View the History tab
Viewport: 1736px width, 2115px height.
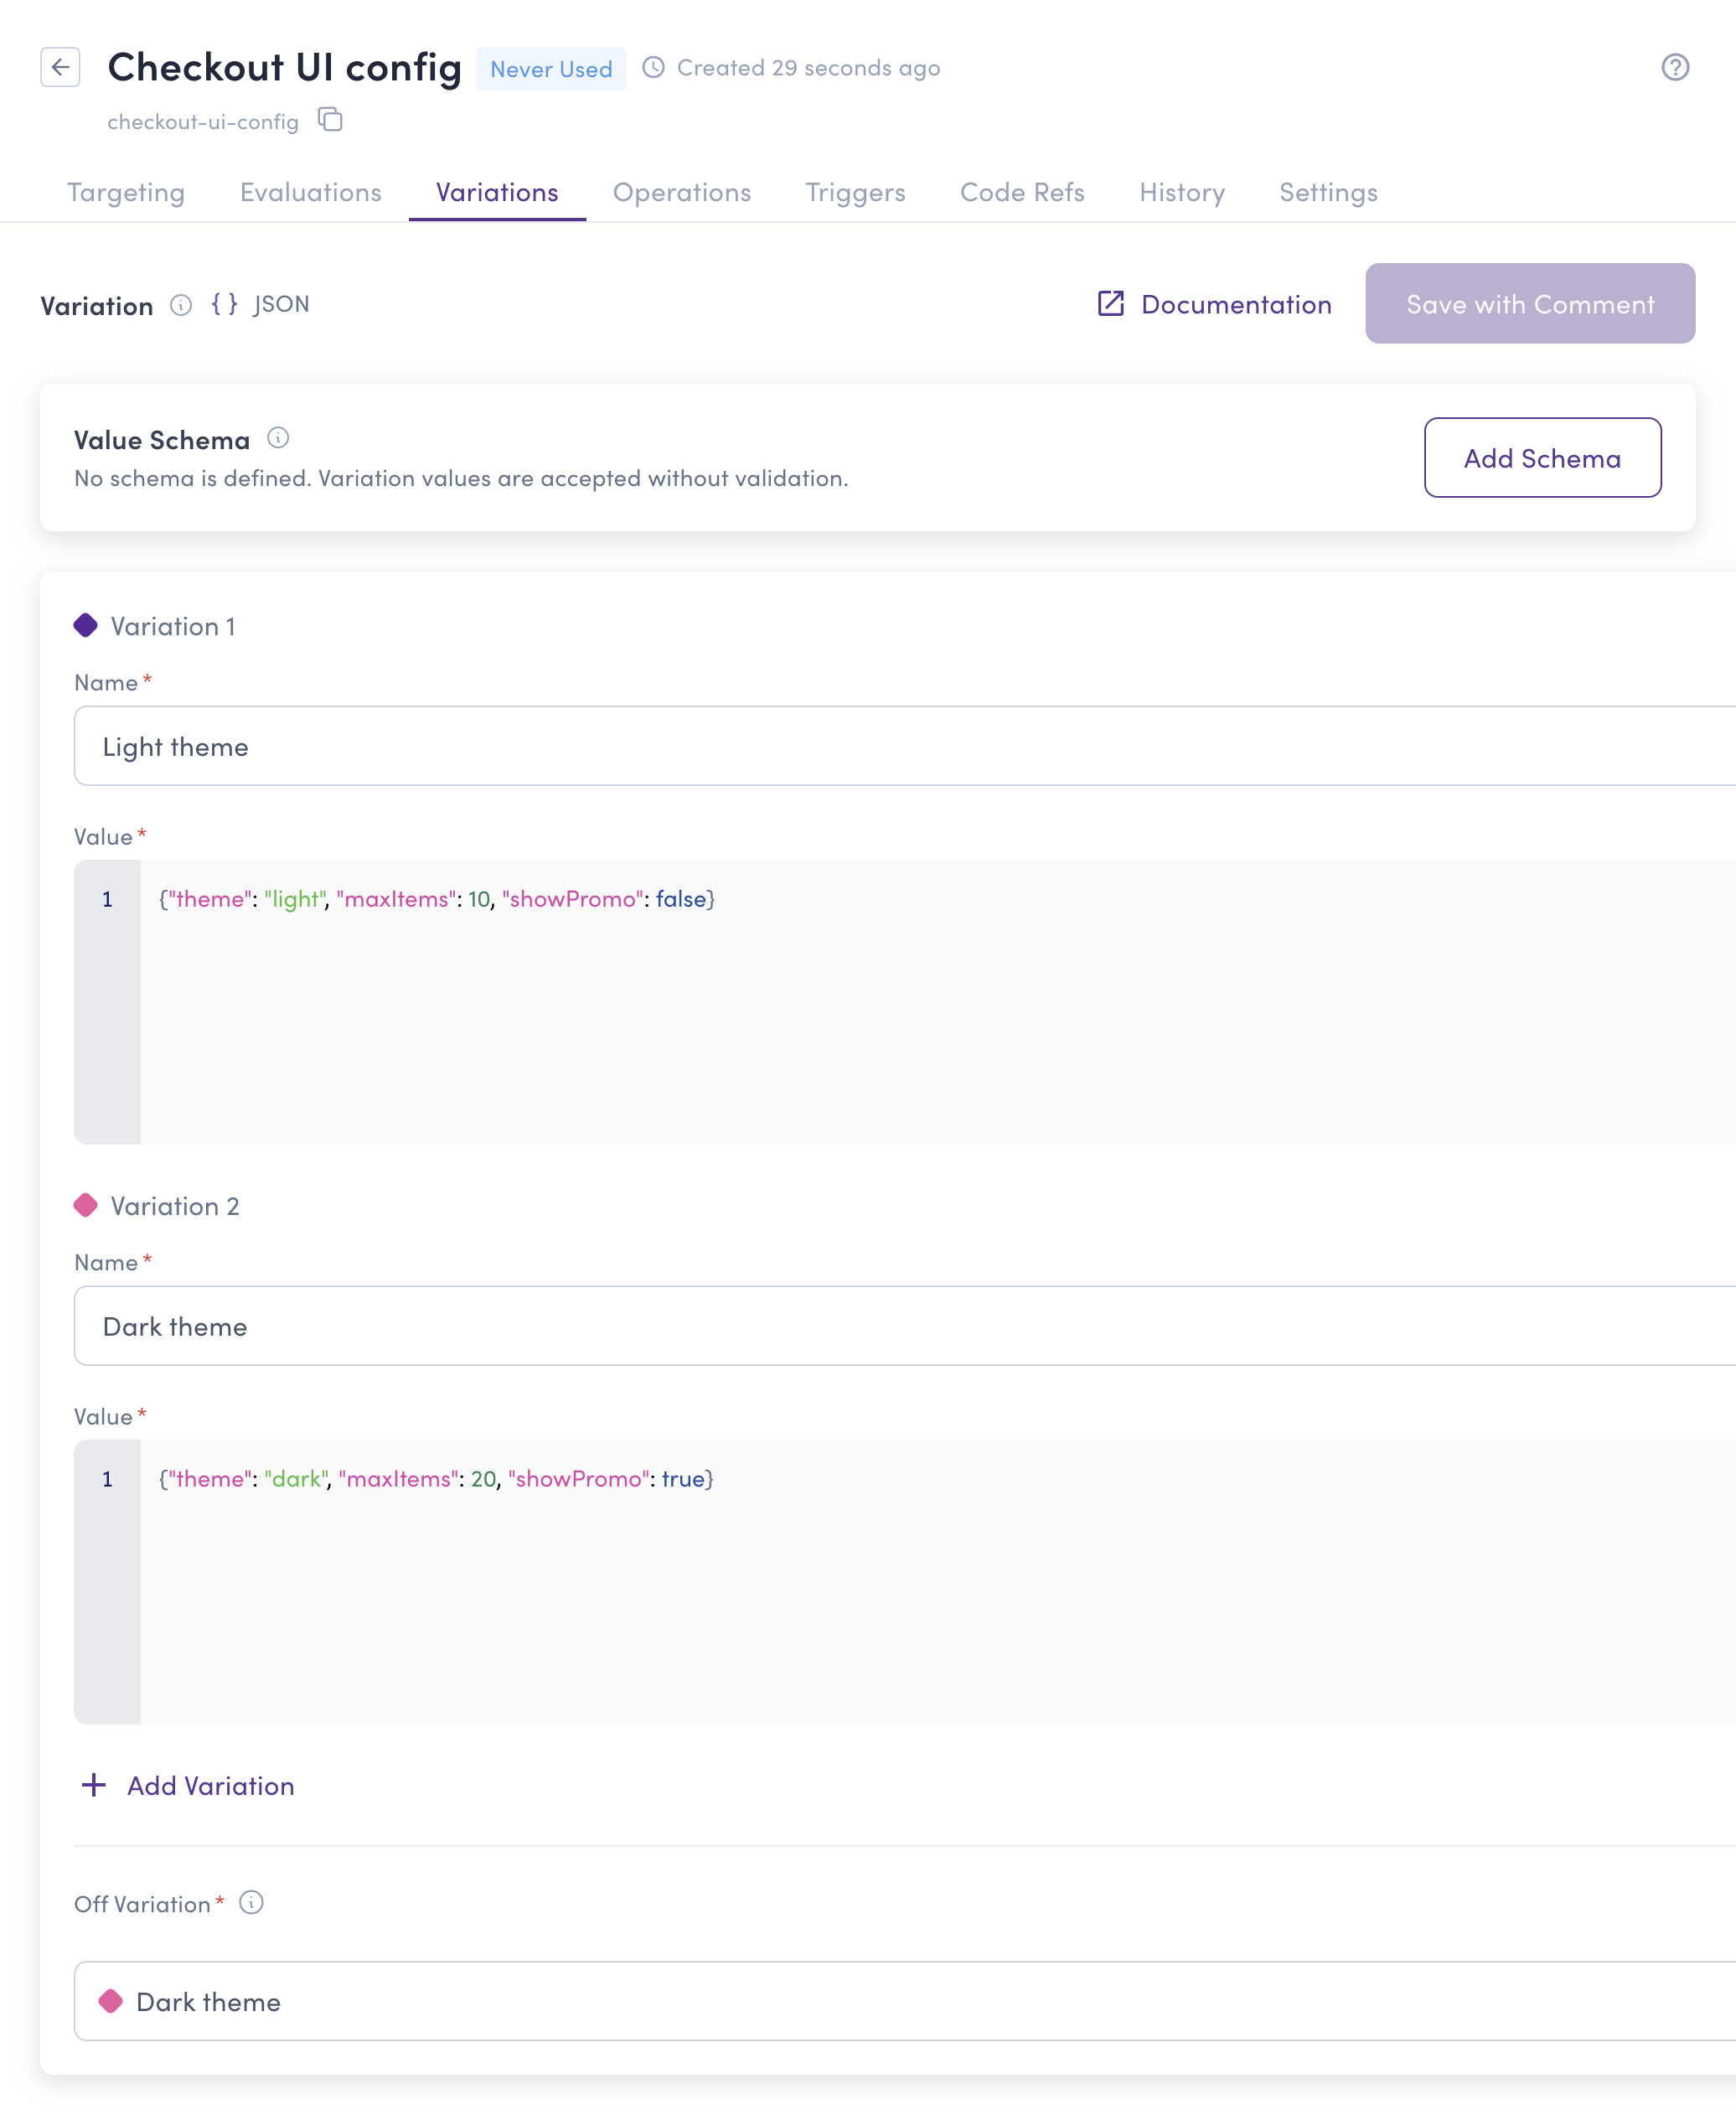[1182, 192]
